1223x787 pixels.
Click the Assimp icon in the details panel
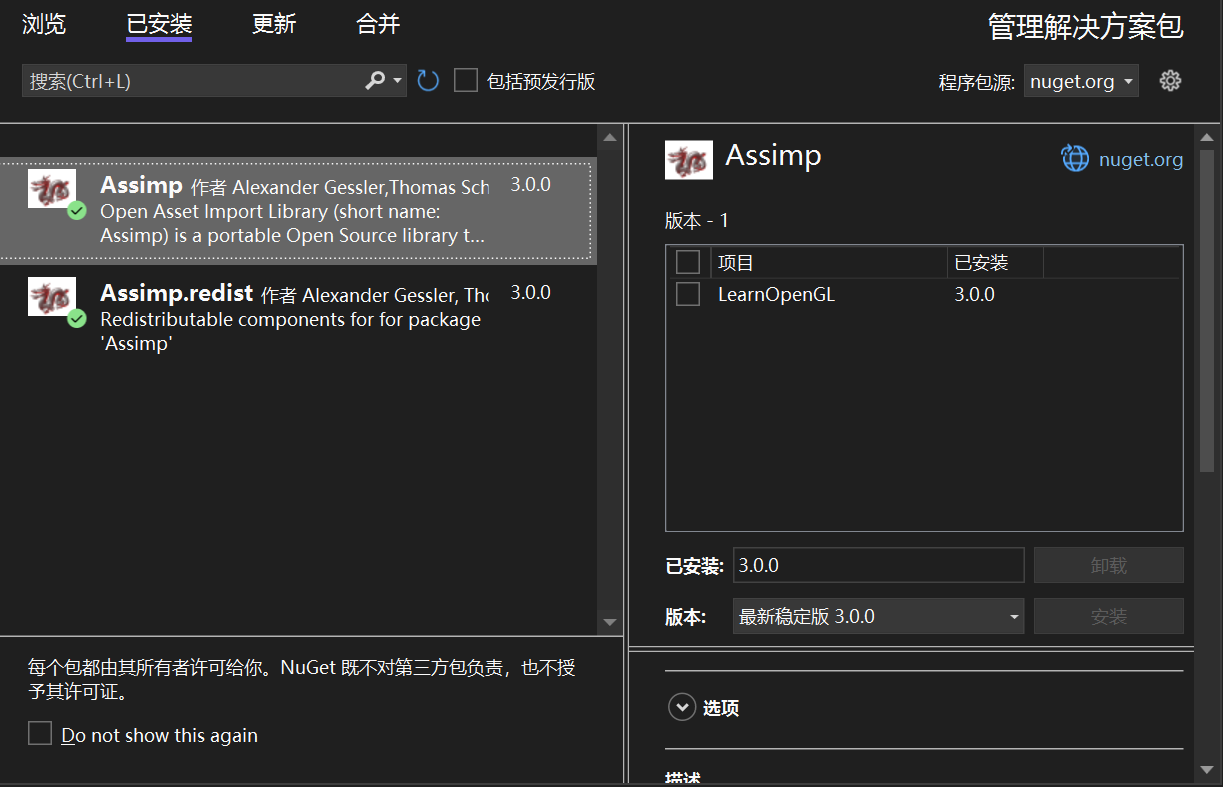click(689, 159)
